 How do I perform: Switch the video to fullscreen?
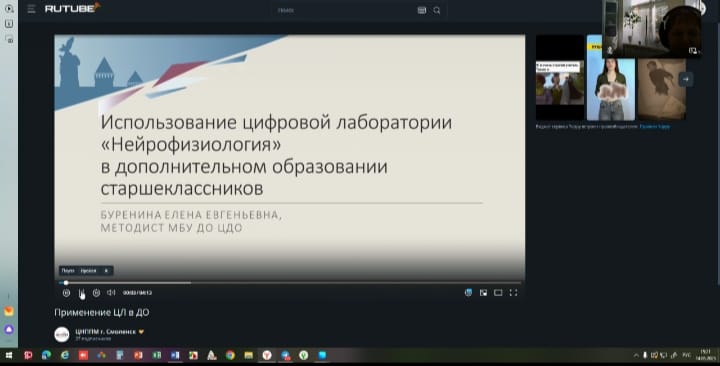click(513, 293)
